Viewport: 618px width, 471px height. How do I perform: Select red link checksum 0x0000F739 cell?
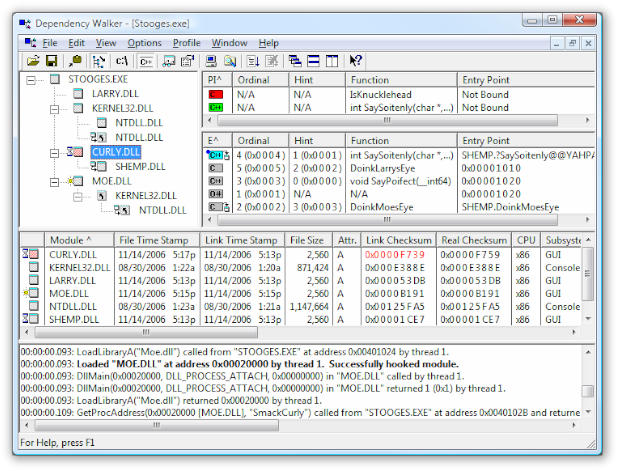[395, 255]
